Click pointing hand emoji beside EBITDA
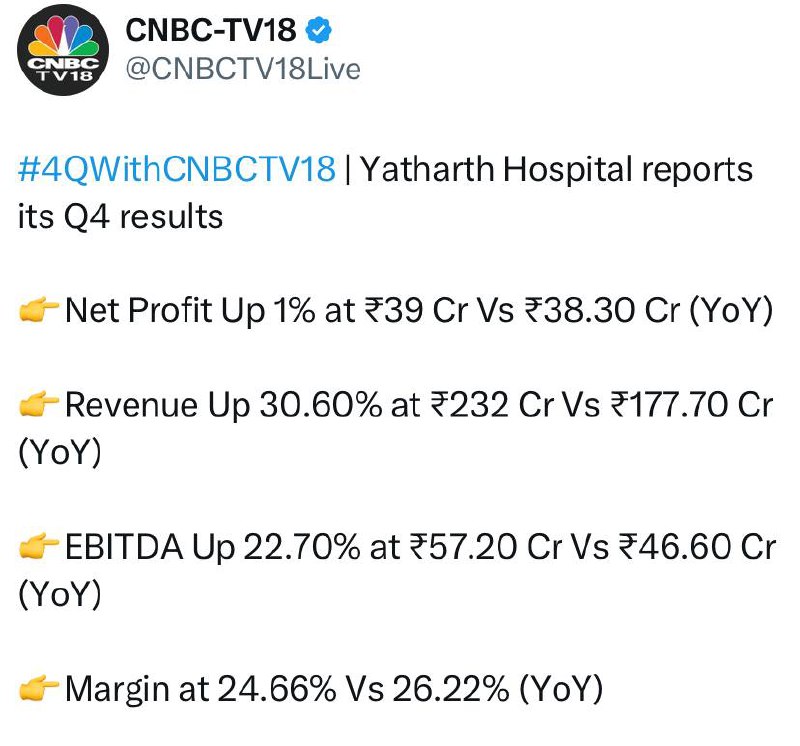800x746 pixels. pos(39,546)
